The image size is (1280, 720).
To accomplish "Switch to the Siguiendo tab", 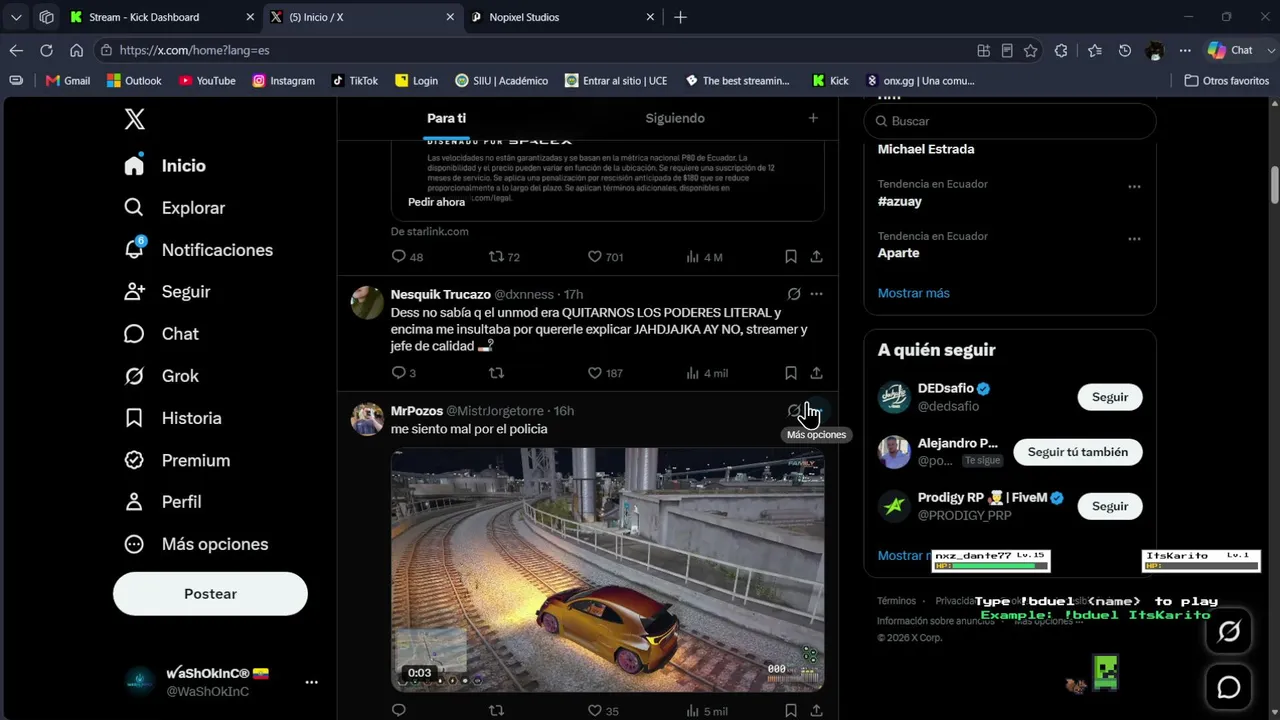I will click(675, 118).
